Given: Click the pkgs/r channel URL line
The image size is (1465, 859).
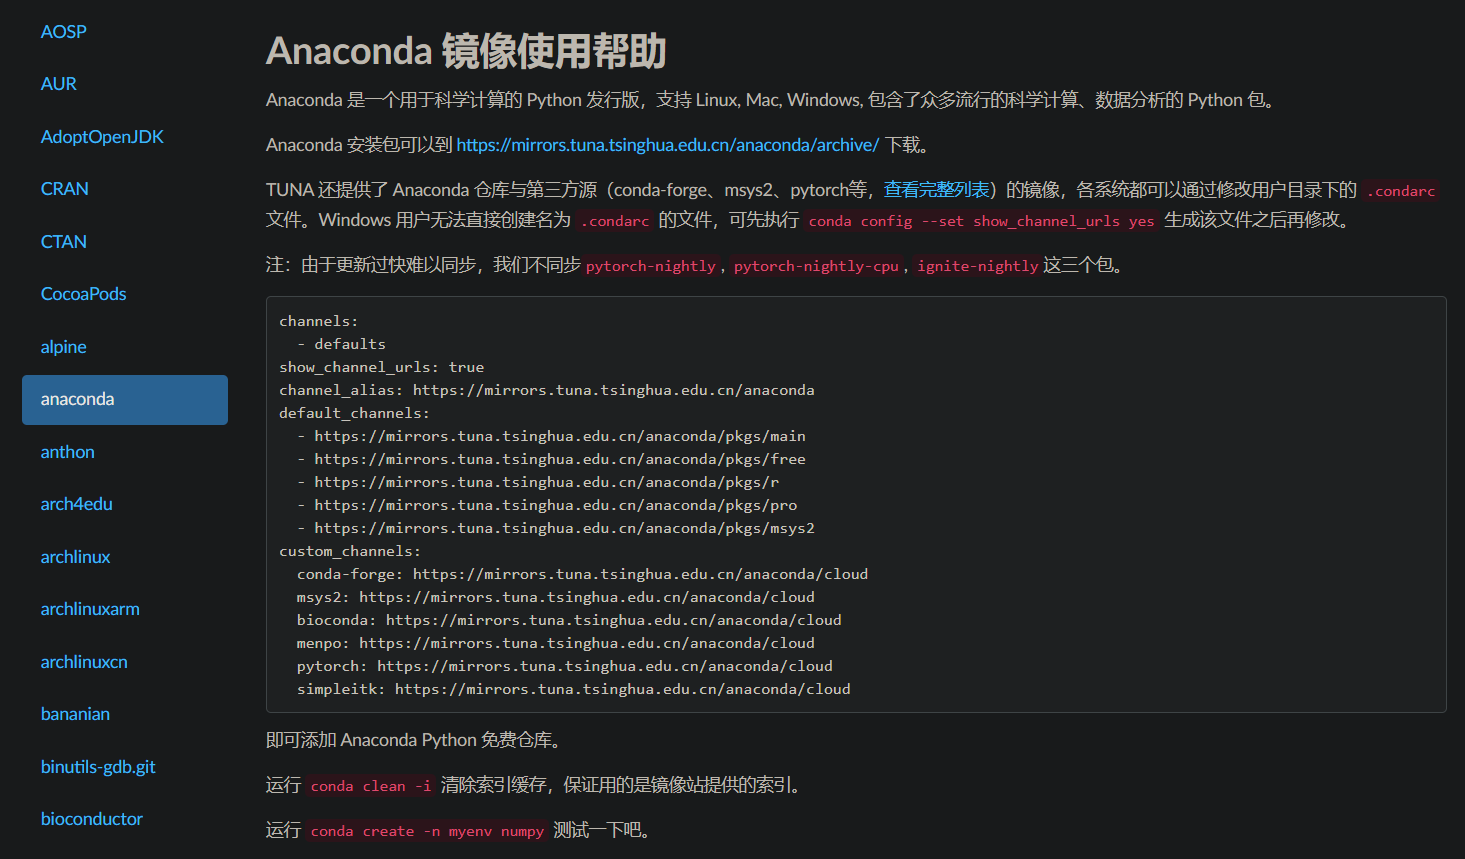Looking at the screenshot, I should pyautogui.click(x=538, y=482).
